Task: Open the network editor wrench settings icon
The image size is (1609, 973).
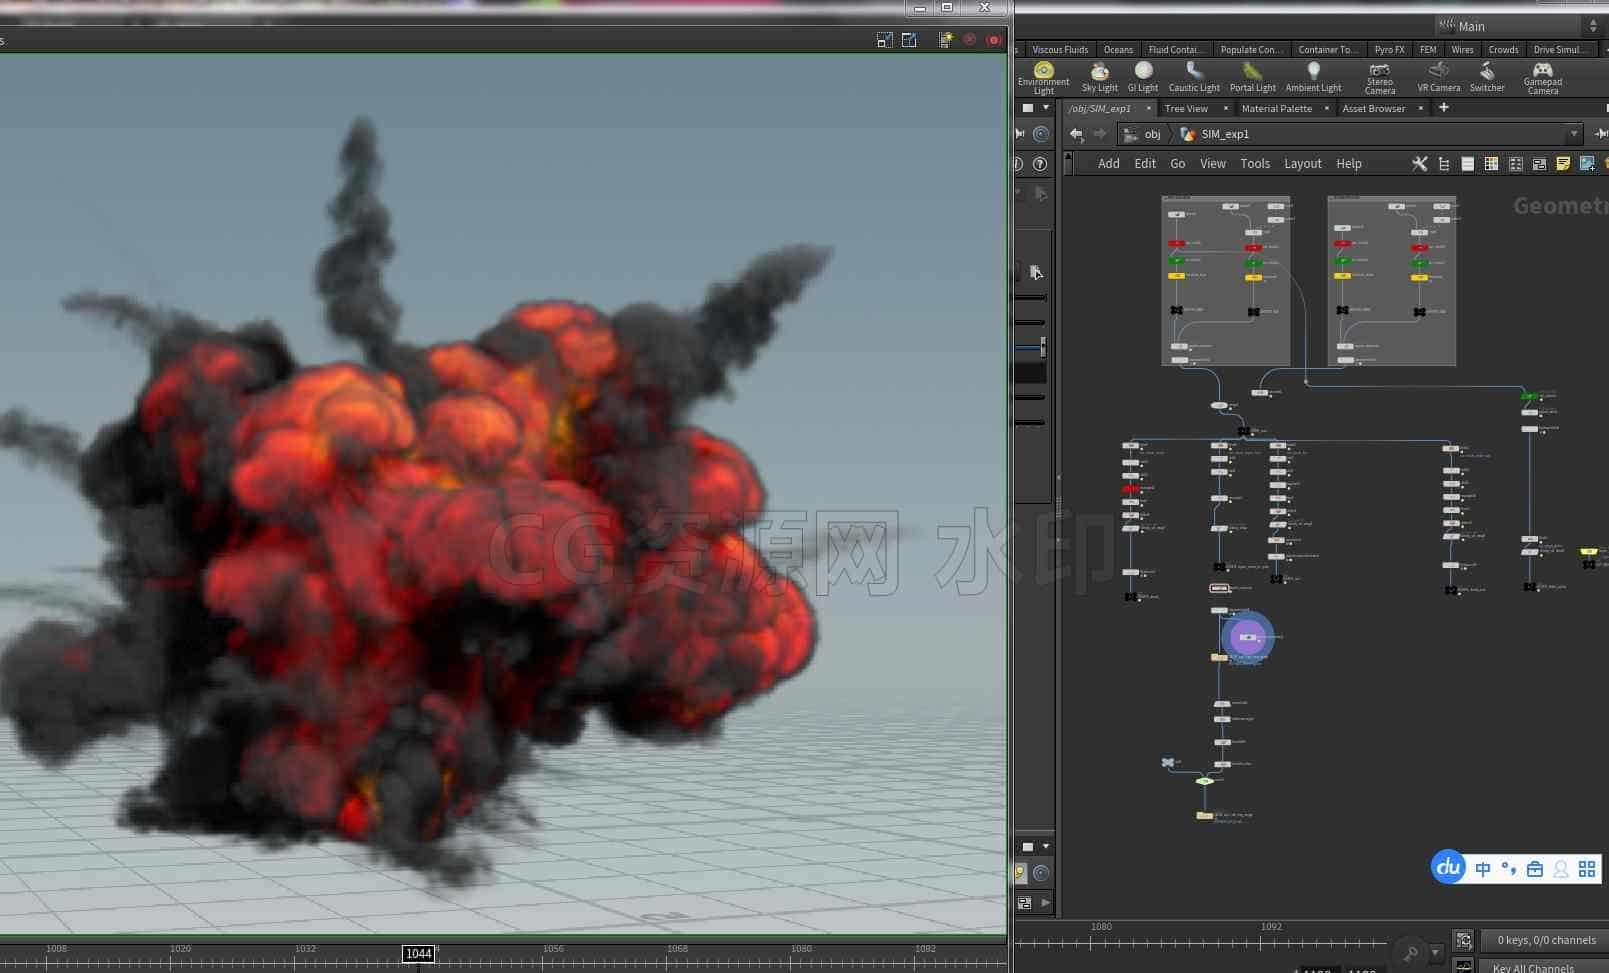Action: pyautogui.click(x=1419, y=164)
